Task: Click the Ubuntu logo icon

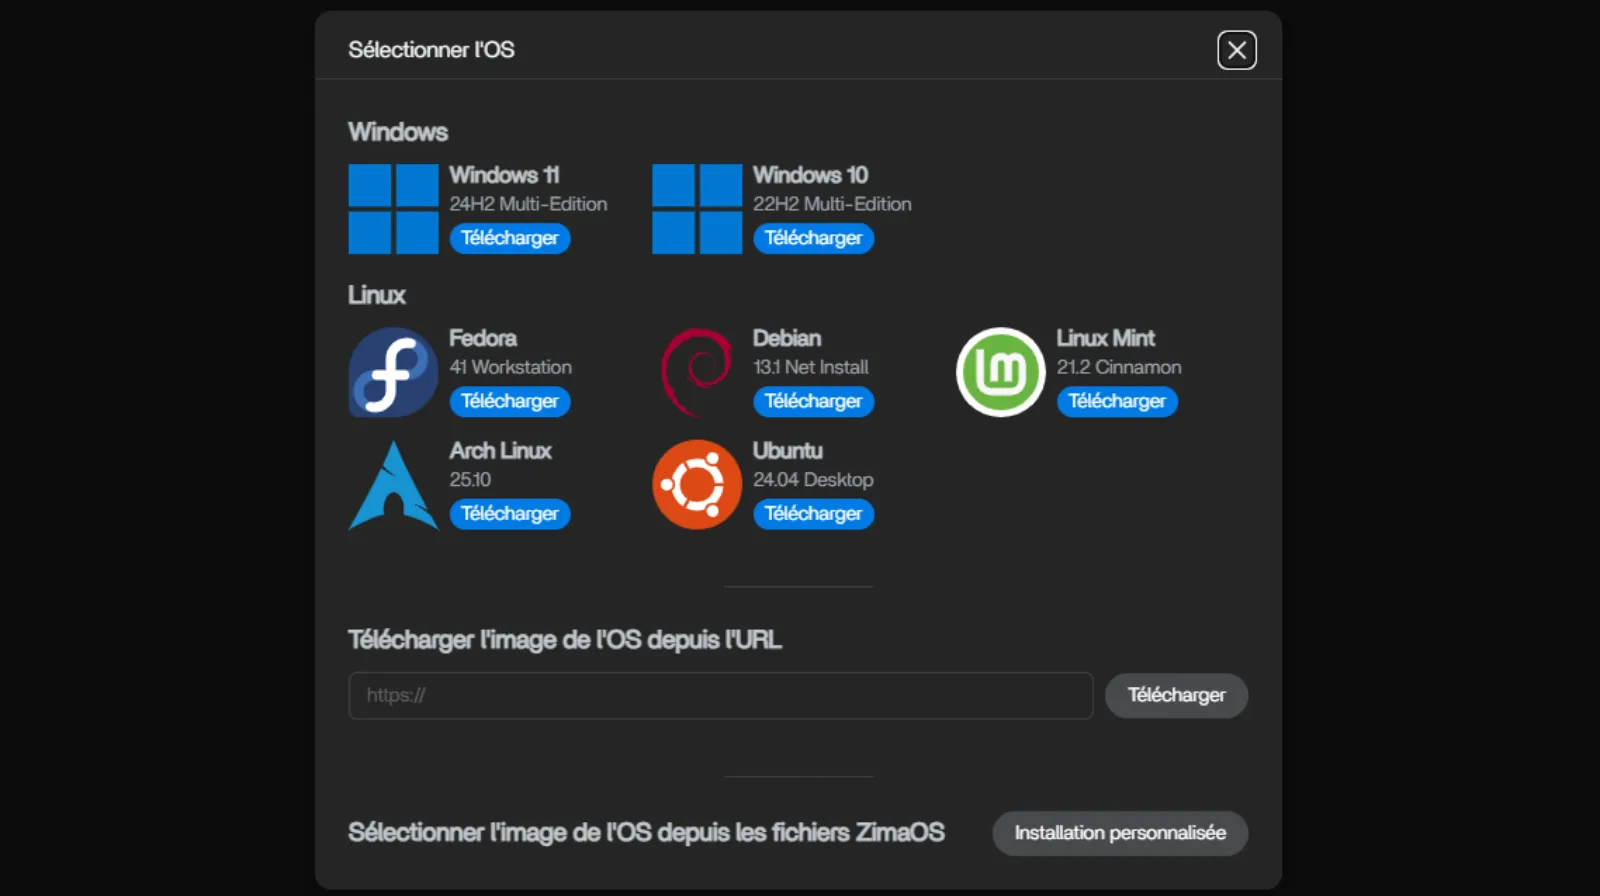Action: pos(697,485)
